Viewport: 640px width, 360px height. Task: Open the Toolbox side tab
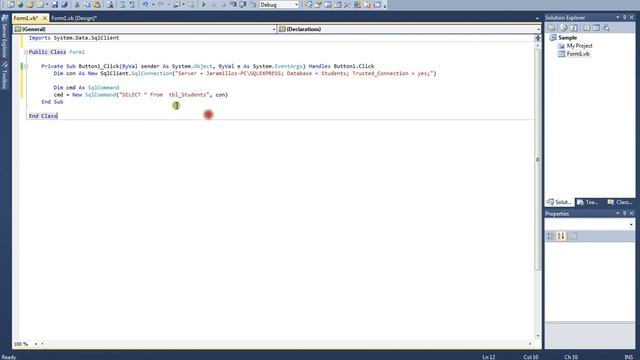(x=4, y=76)
